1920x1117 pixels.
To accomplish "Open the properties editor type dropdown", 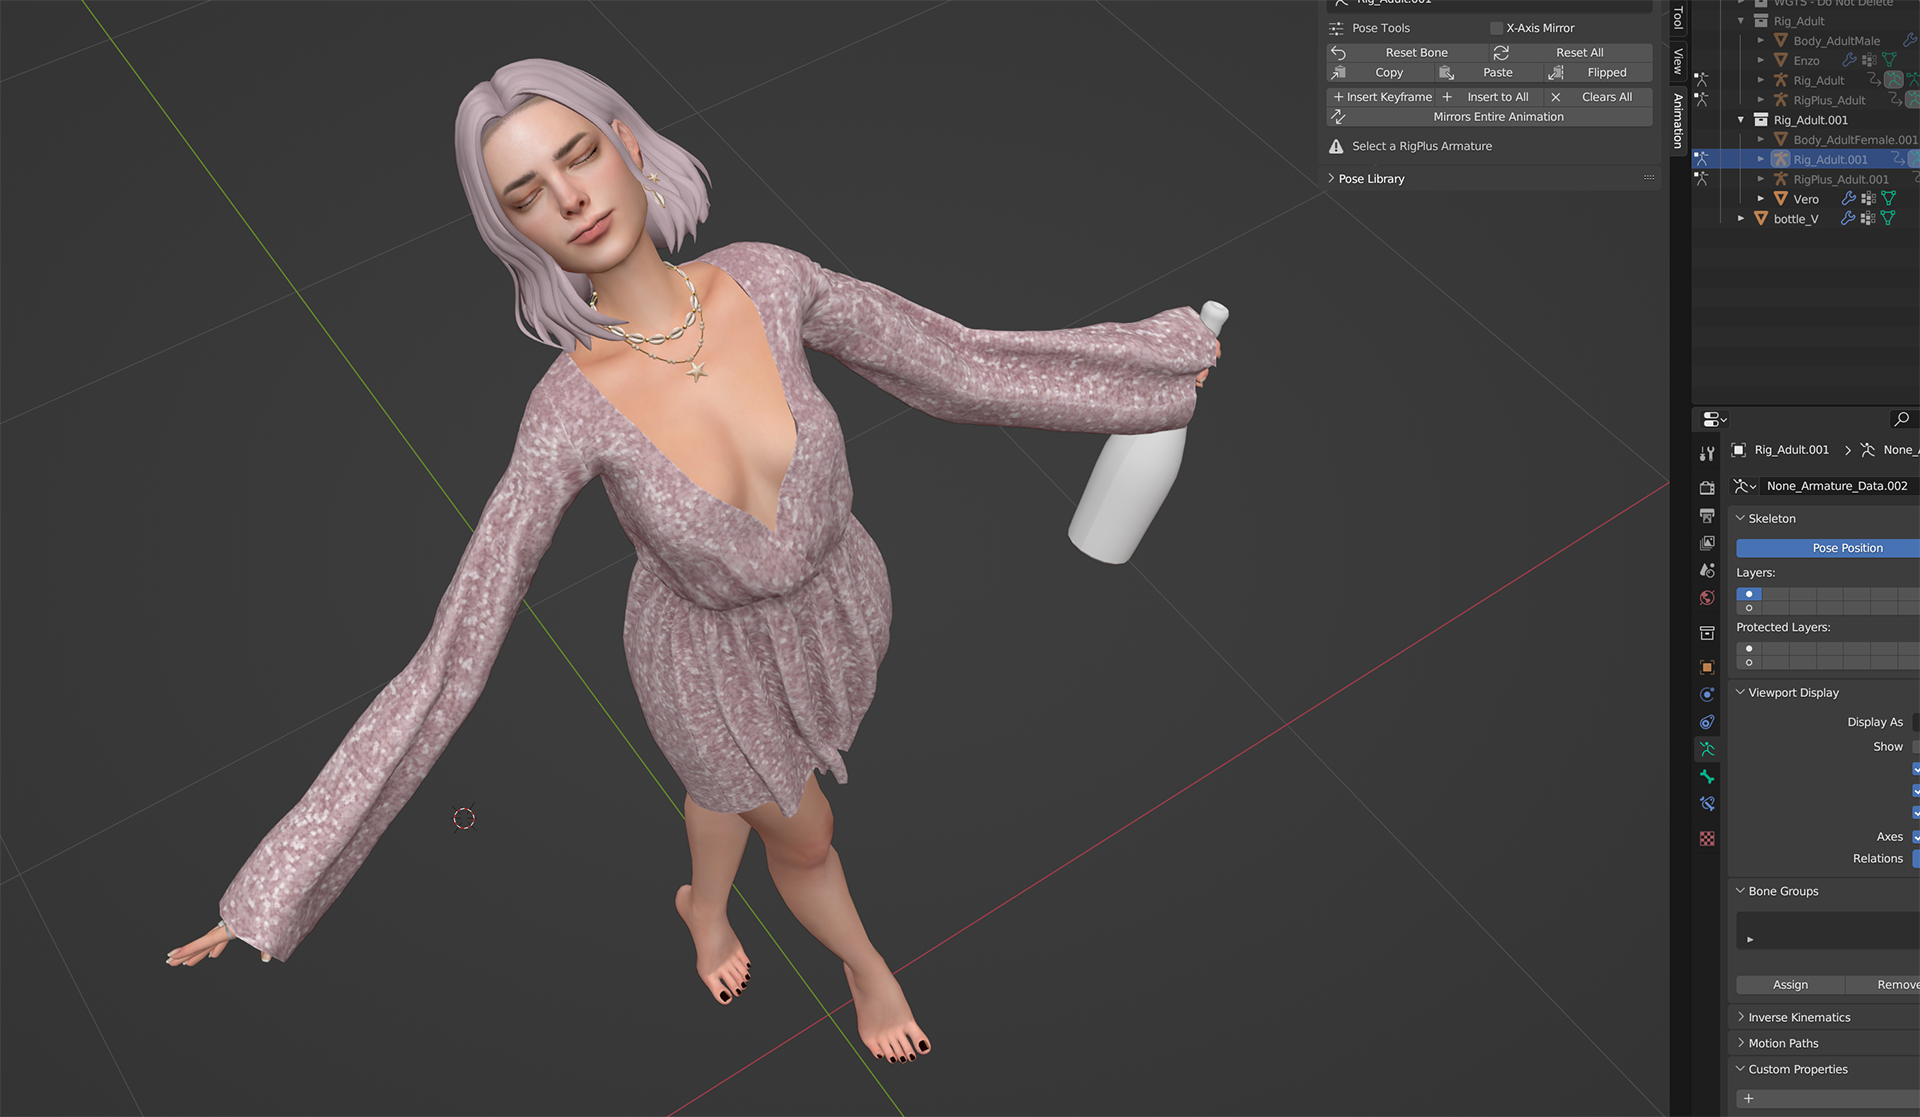I will (1714, 419).
